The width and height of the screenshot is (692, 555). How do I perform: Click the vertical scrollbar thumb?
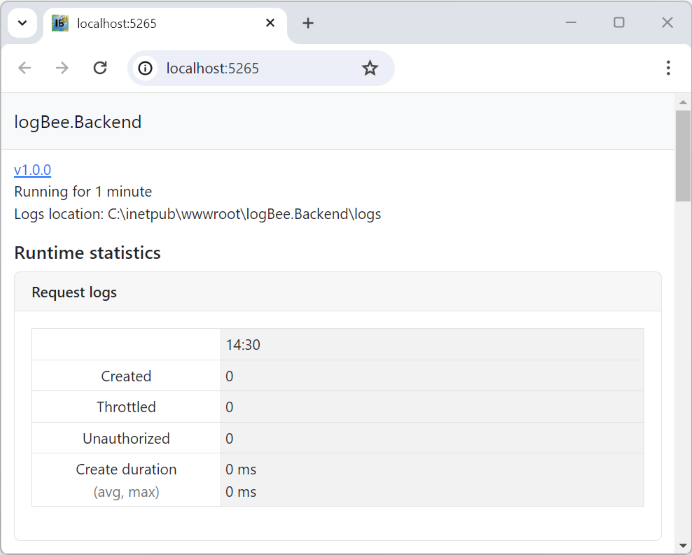pos(683,156)
